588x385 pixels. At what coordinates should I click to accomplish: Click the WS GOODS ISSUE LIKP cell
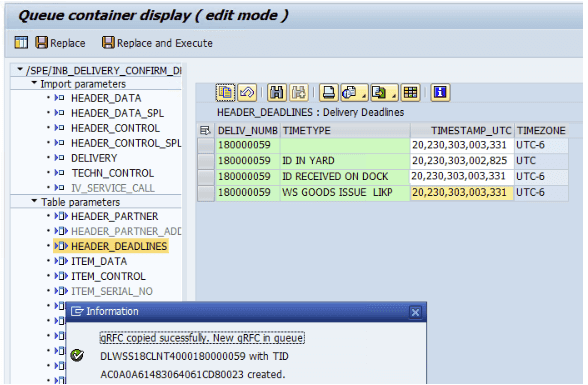click(345, 193)
